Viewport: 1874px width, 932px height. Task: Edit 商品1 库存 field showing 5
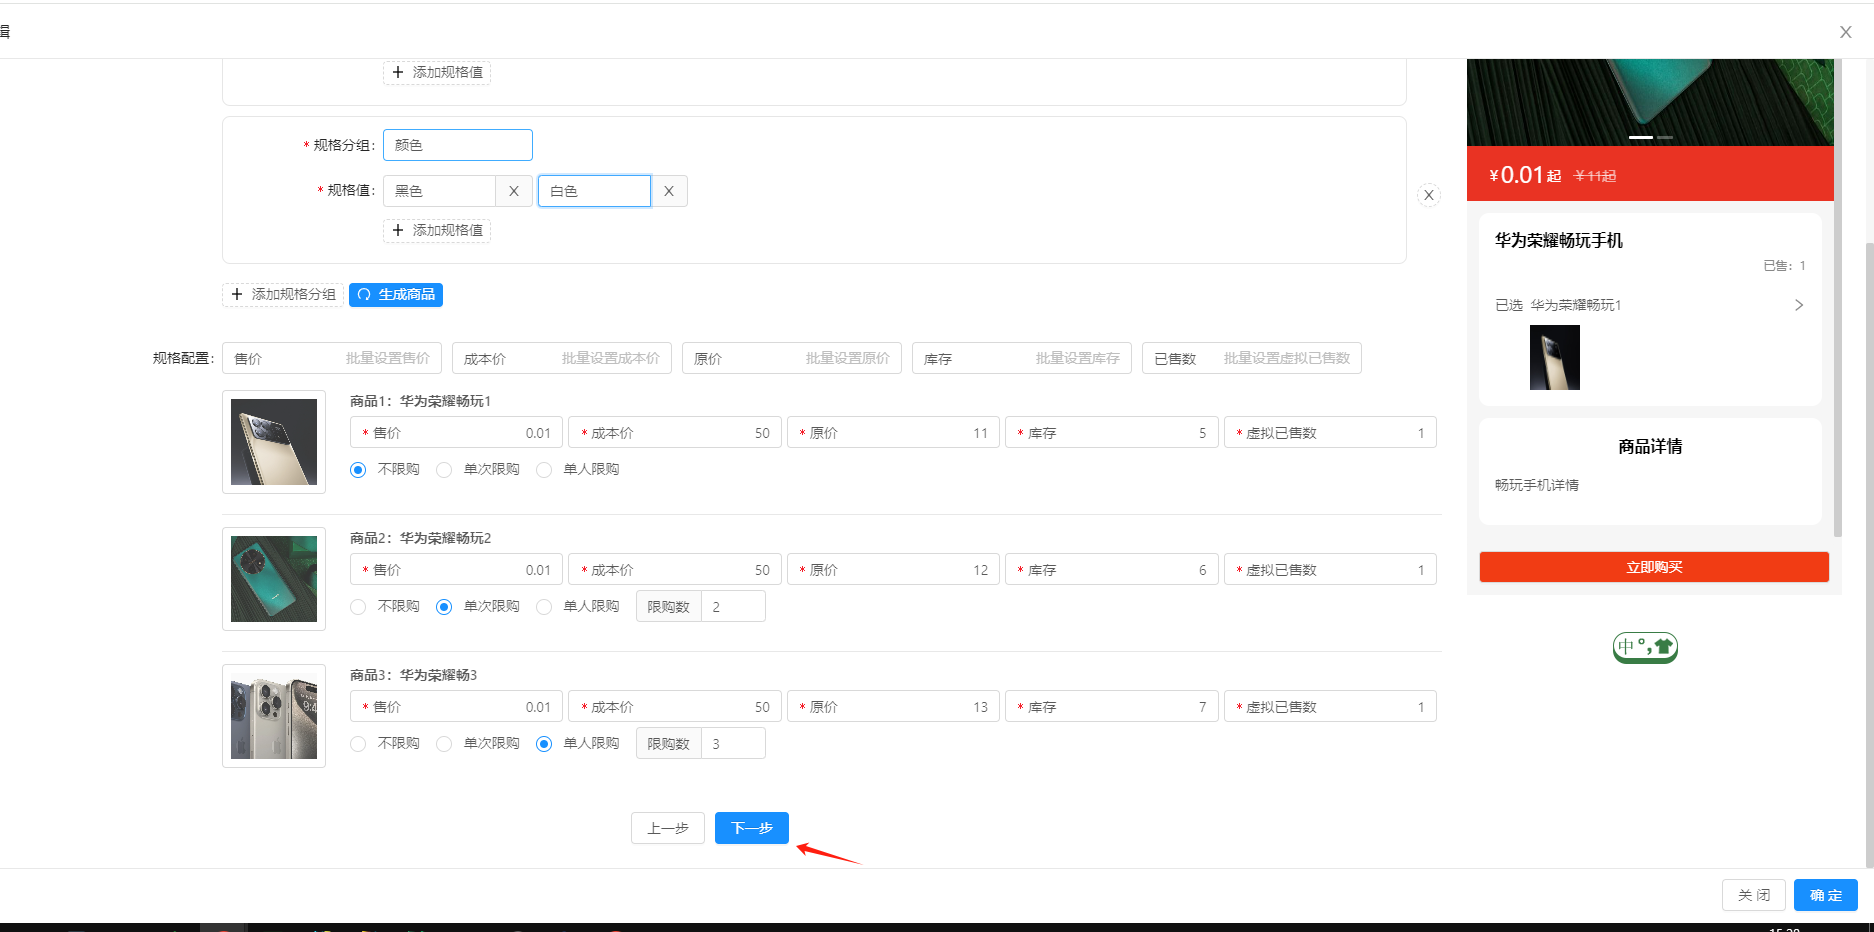click(1112, 433)
